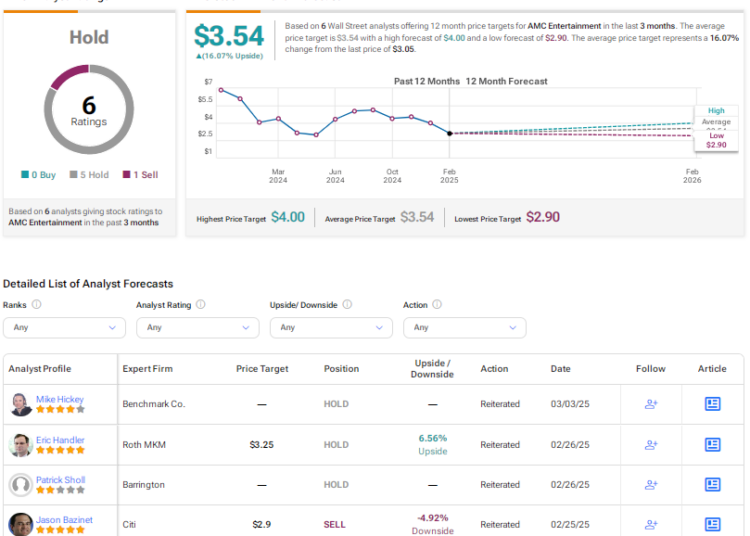Open article for Roth MKM rating
Viewport: 750px width, 536px height.
coord(712,445)
